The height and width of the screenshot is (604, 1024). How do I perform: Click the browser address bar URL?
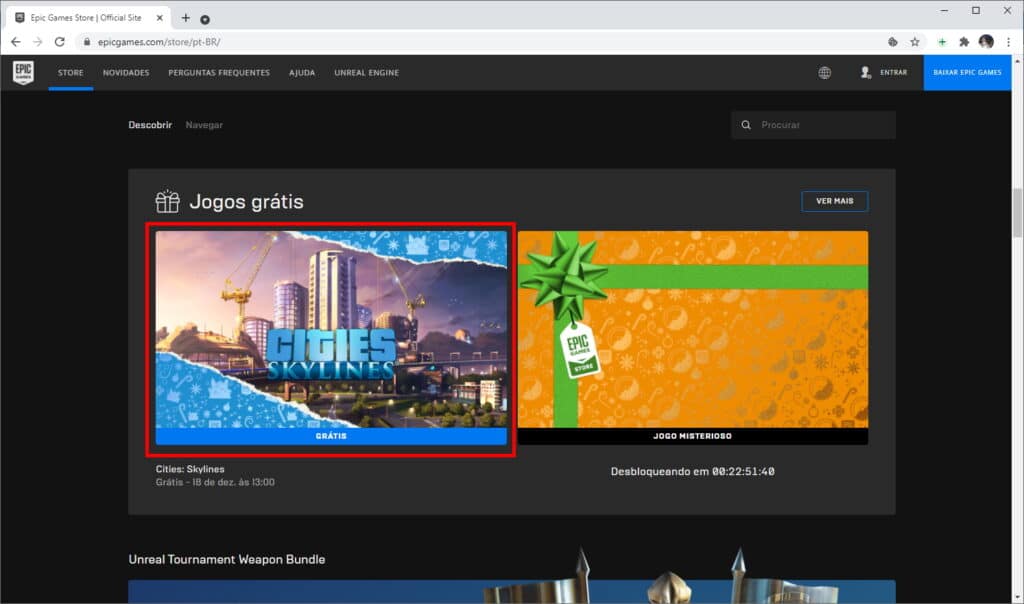coord(159,42)
